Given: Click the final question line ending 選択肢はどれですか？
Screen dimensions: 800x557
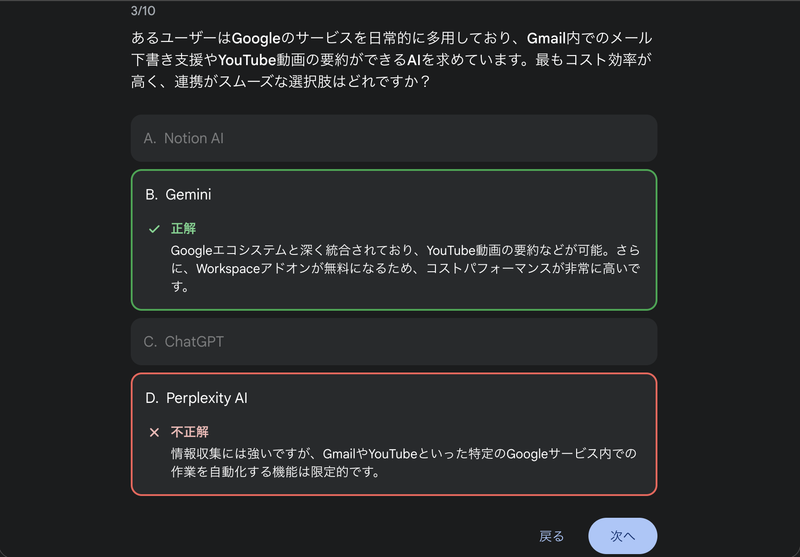Looking at the screenshot, I should [281, 82].
